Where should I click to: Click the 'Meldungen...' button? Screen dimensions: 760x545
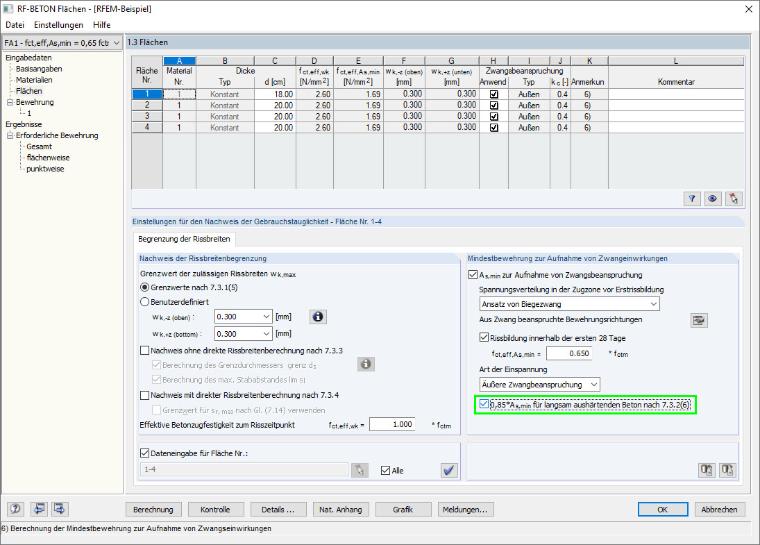(465, 510)
